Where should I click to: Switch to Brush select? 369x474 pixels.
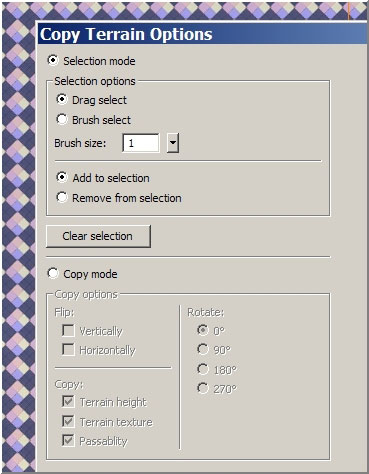pyautogui.click(x=62, y=120)
